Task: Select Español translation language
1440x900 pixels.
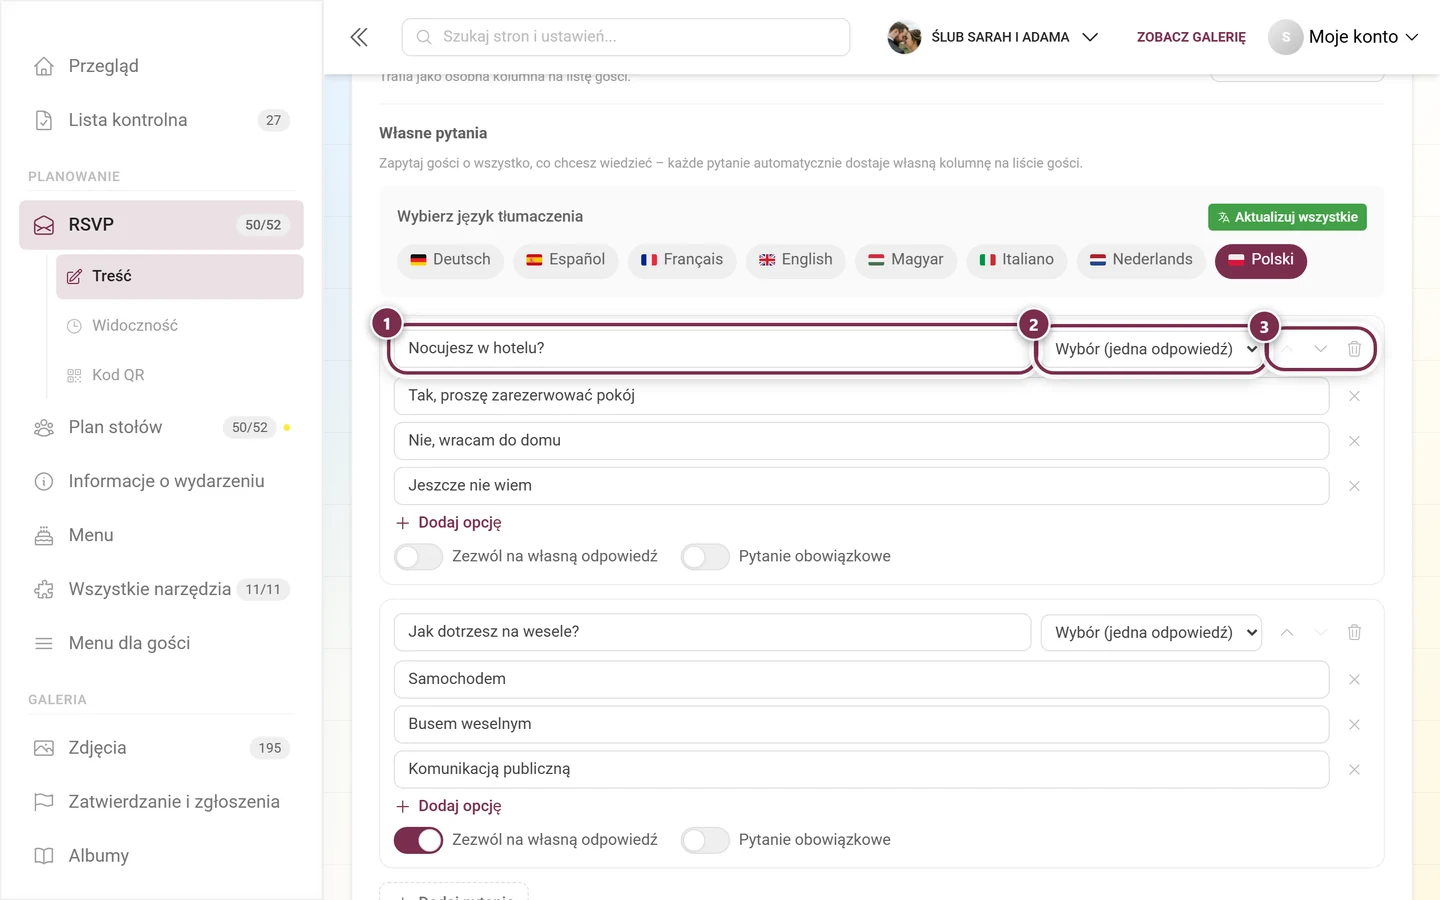Action: (566, 260)
